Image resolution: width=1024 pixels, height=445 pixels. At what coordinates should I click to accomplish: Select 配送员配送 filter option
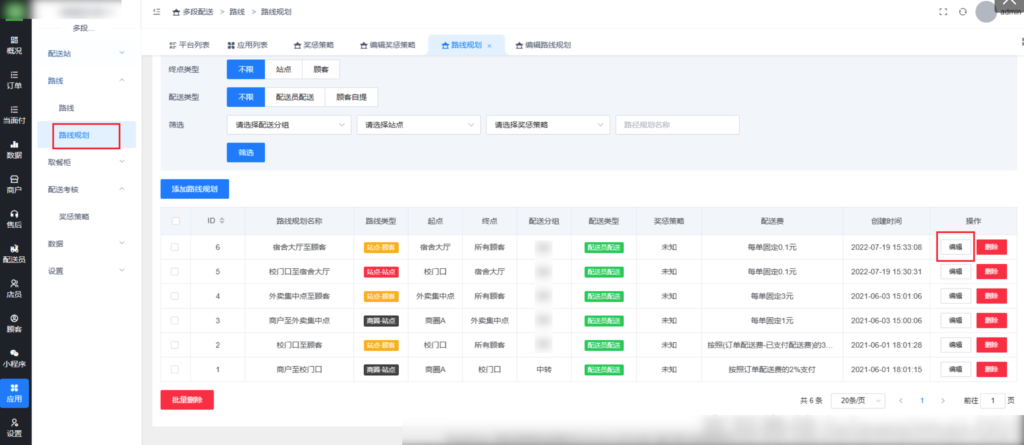pos(295,97)
